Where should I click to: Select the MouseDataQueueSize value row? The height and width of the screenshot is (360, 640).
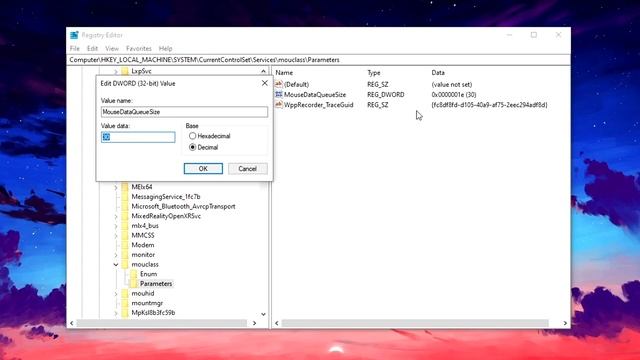(420, 94)
